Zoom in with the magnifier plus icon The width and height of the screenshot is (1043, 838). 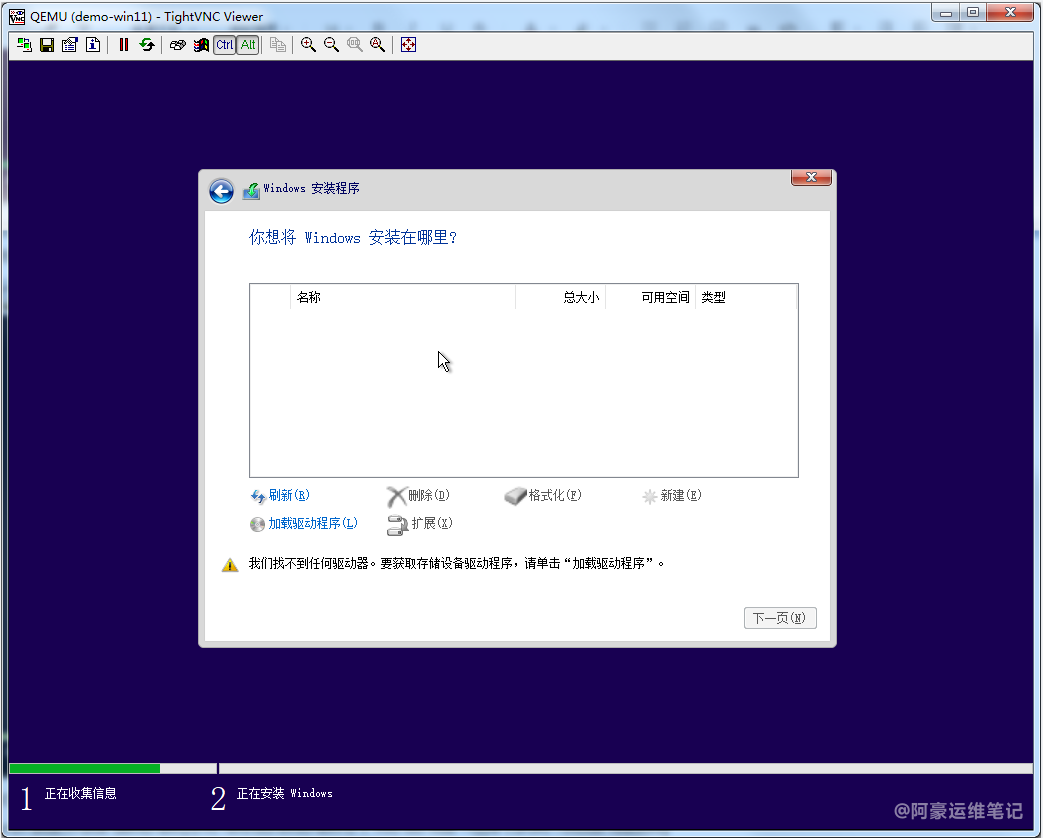(308, 45)
